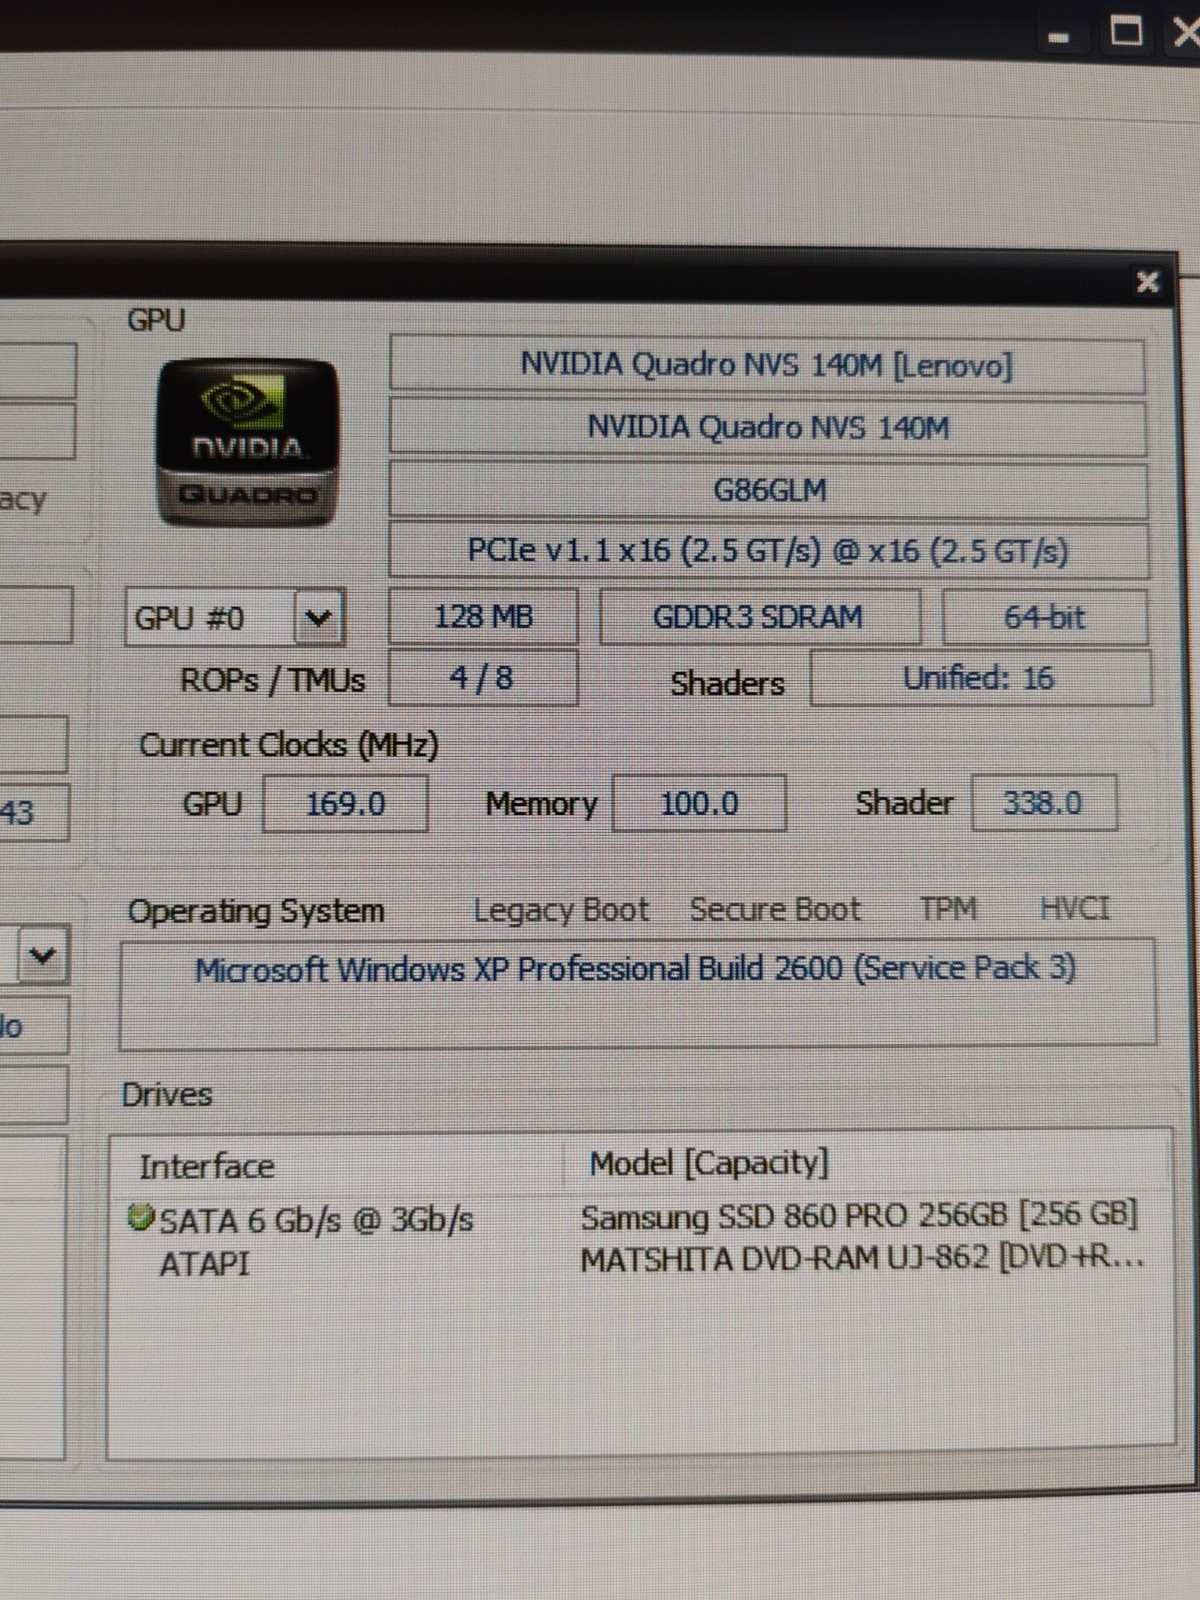
Task: Select the NVIDIA Quadro NVS 140M [Lenovo] field
Action: 767,365
